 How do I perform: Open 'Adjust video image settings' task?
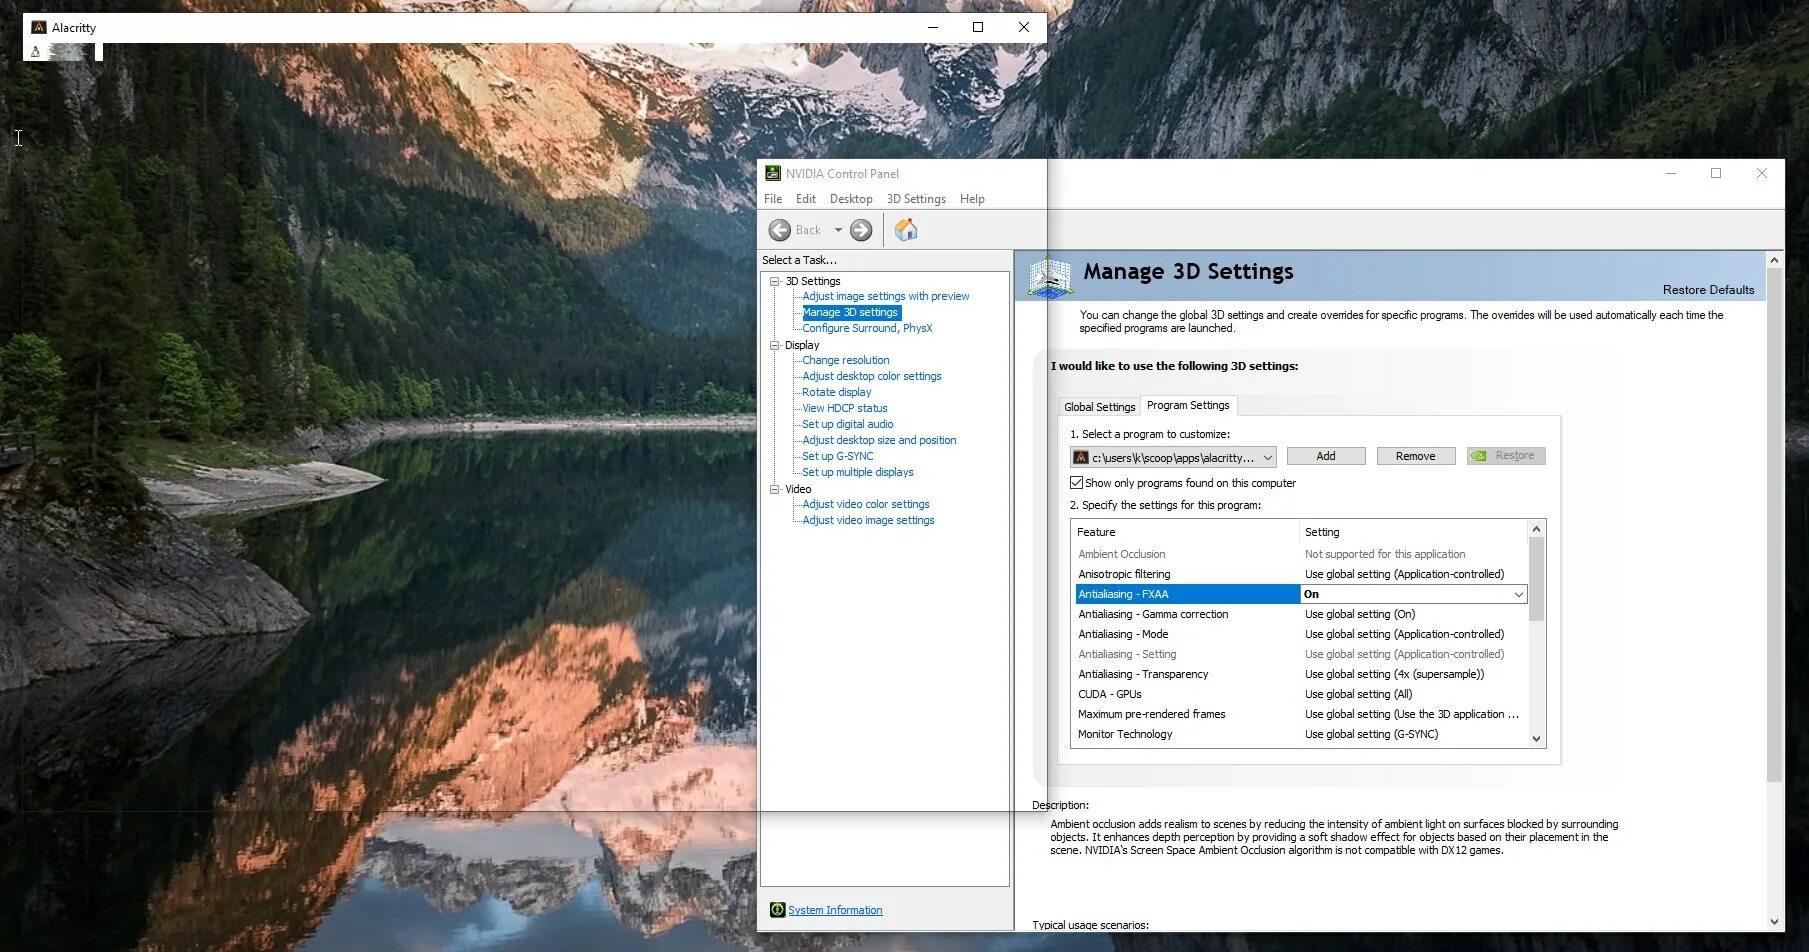coord(868,520)
